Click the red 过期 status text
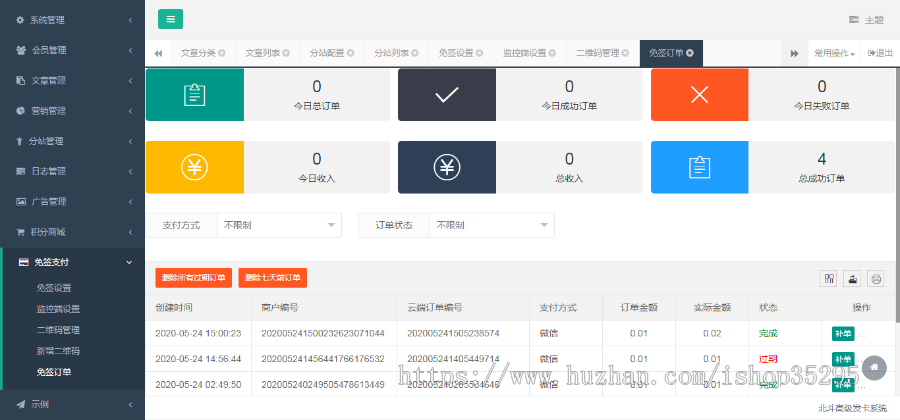This screenshot has height=420, width=900. tap(768, 359)
